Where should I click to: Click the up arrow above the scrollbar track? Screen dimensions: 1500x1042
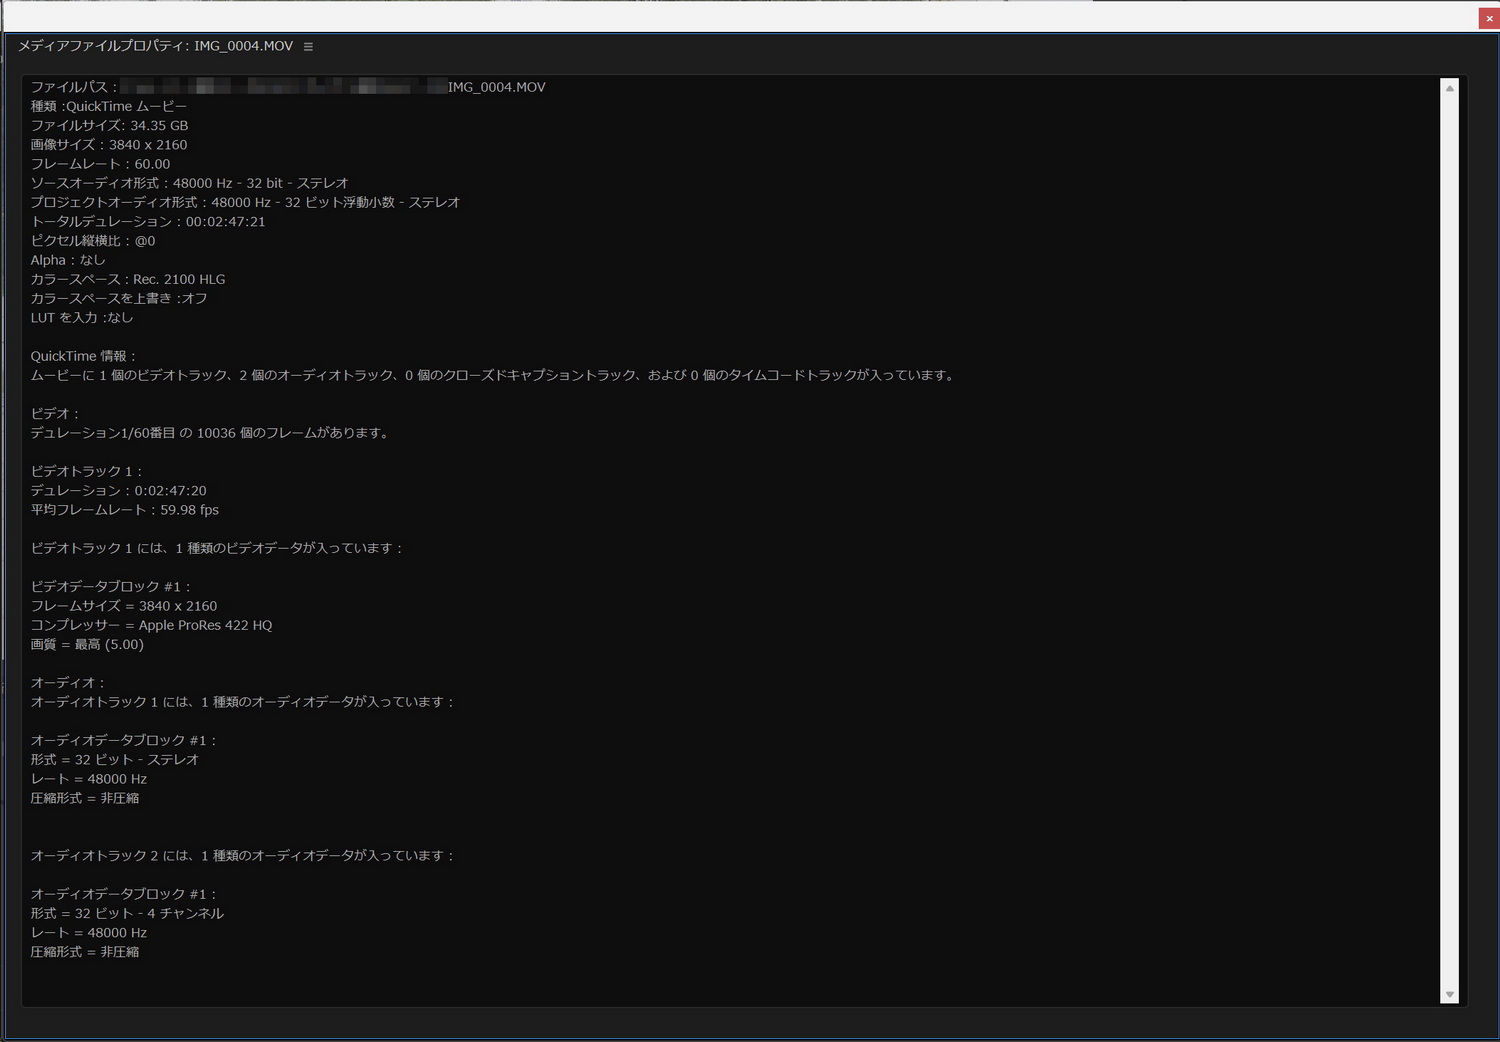[x=1449, y=87]
